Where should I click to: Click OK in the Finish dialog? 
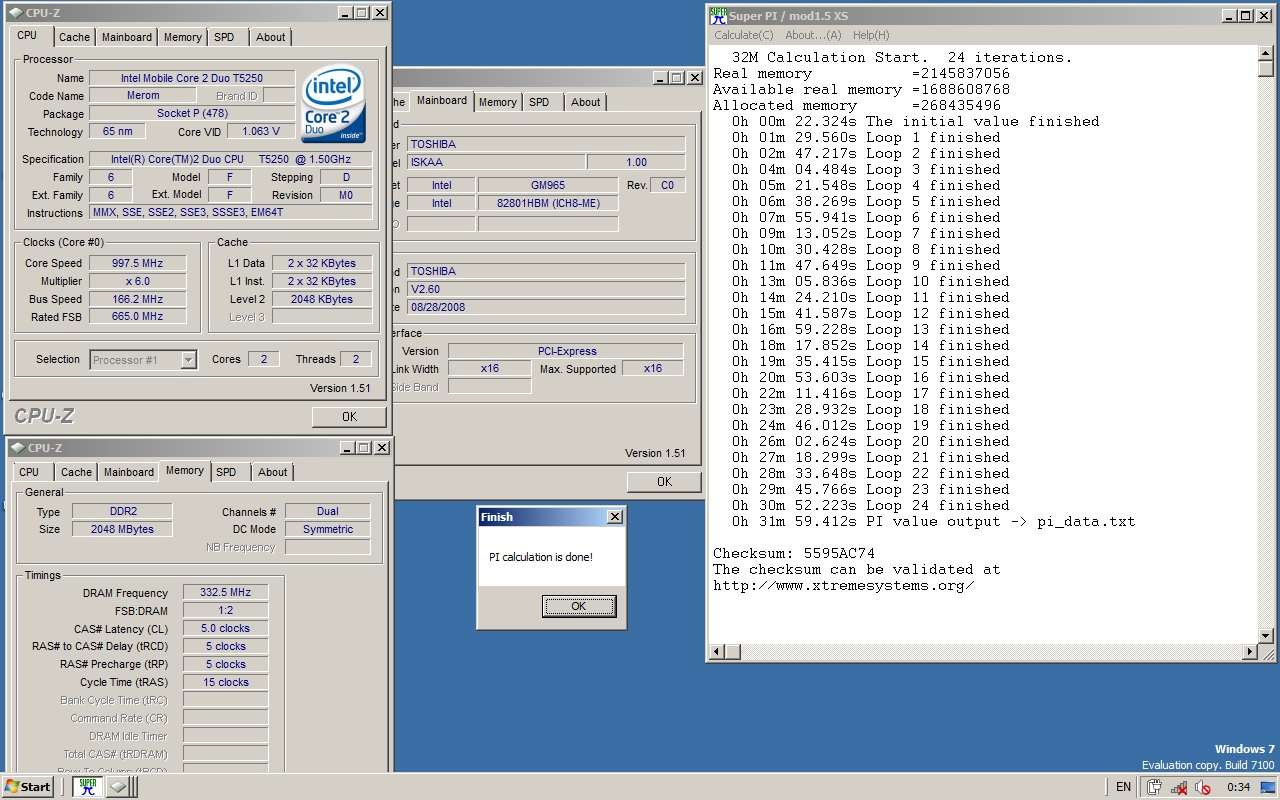click(578, 606)
